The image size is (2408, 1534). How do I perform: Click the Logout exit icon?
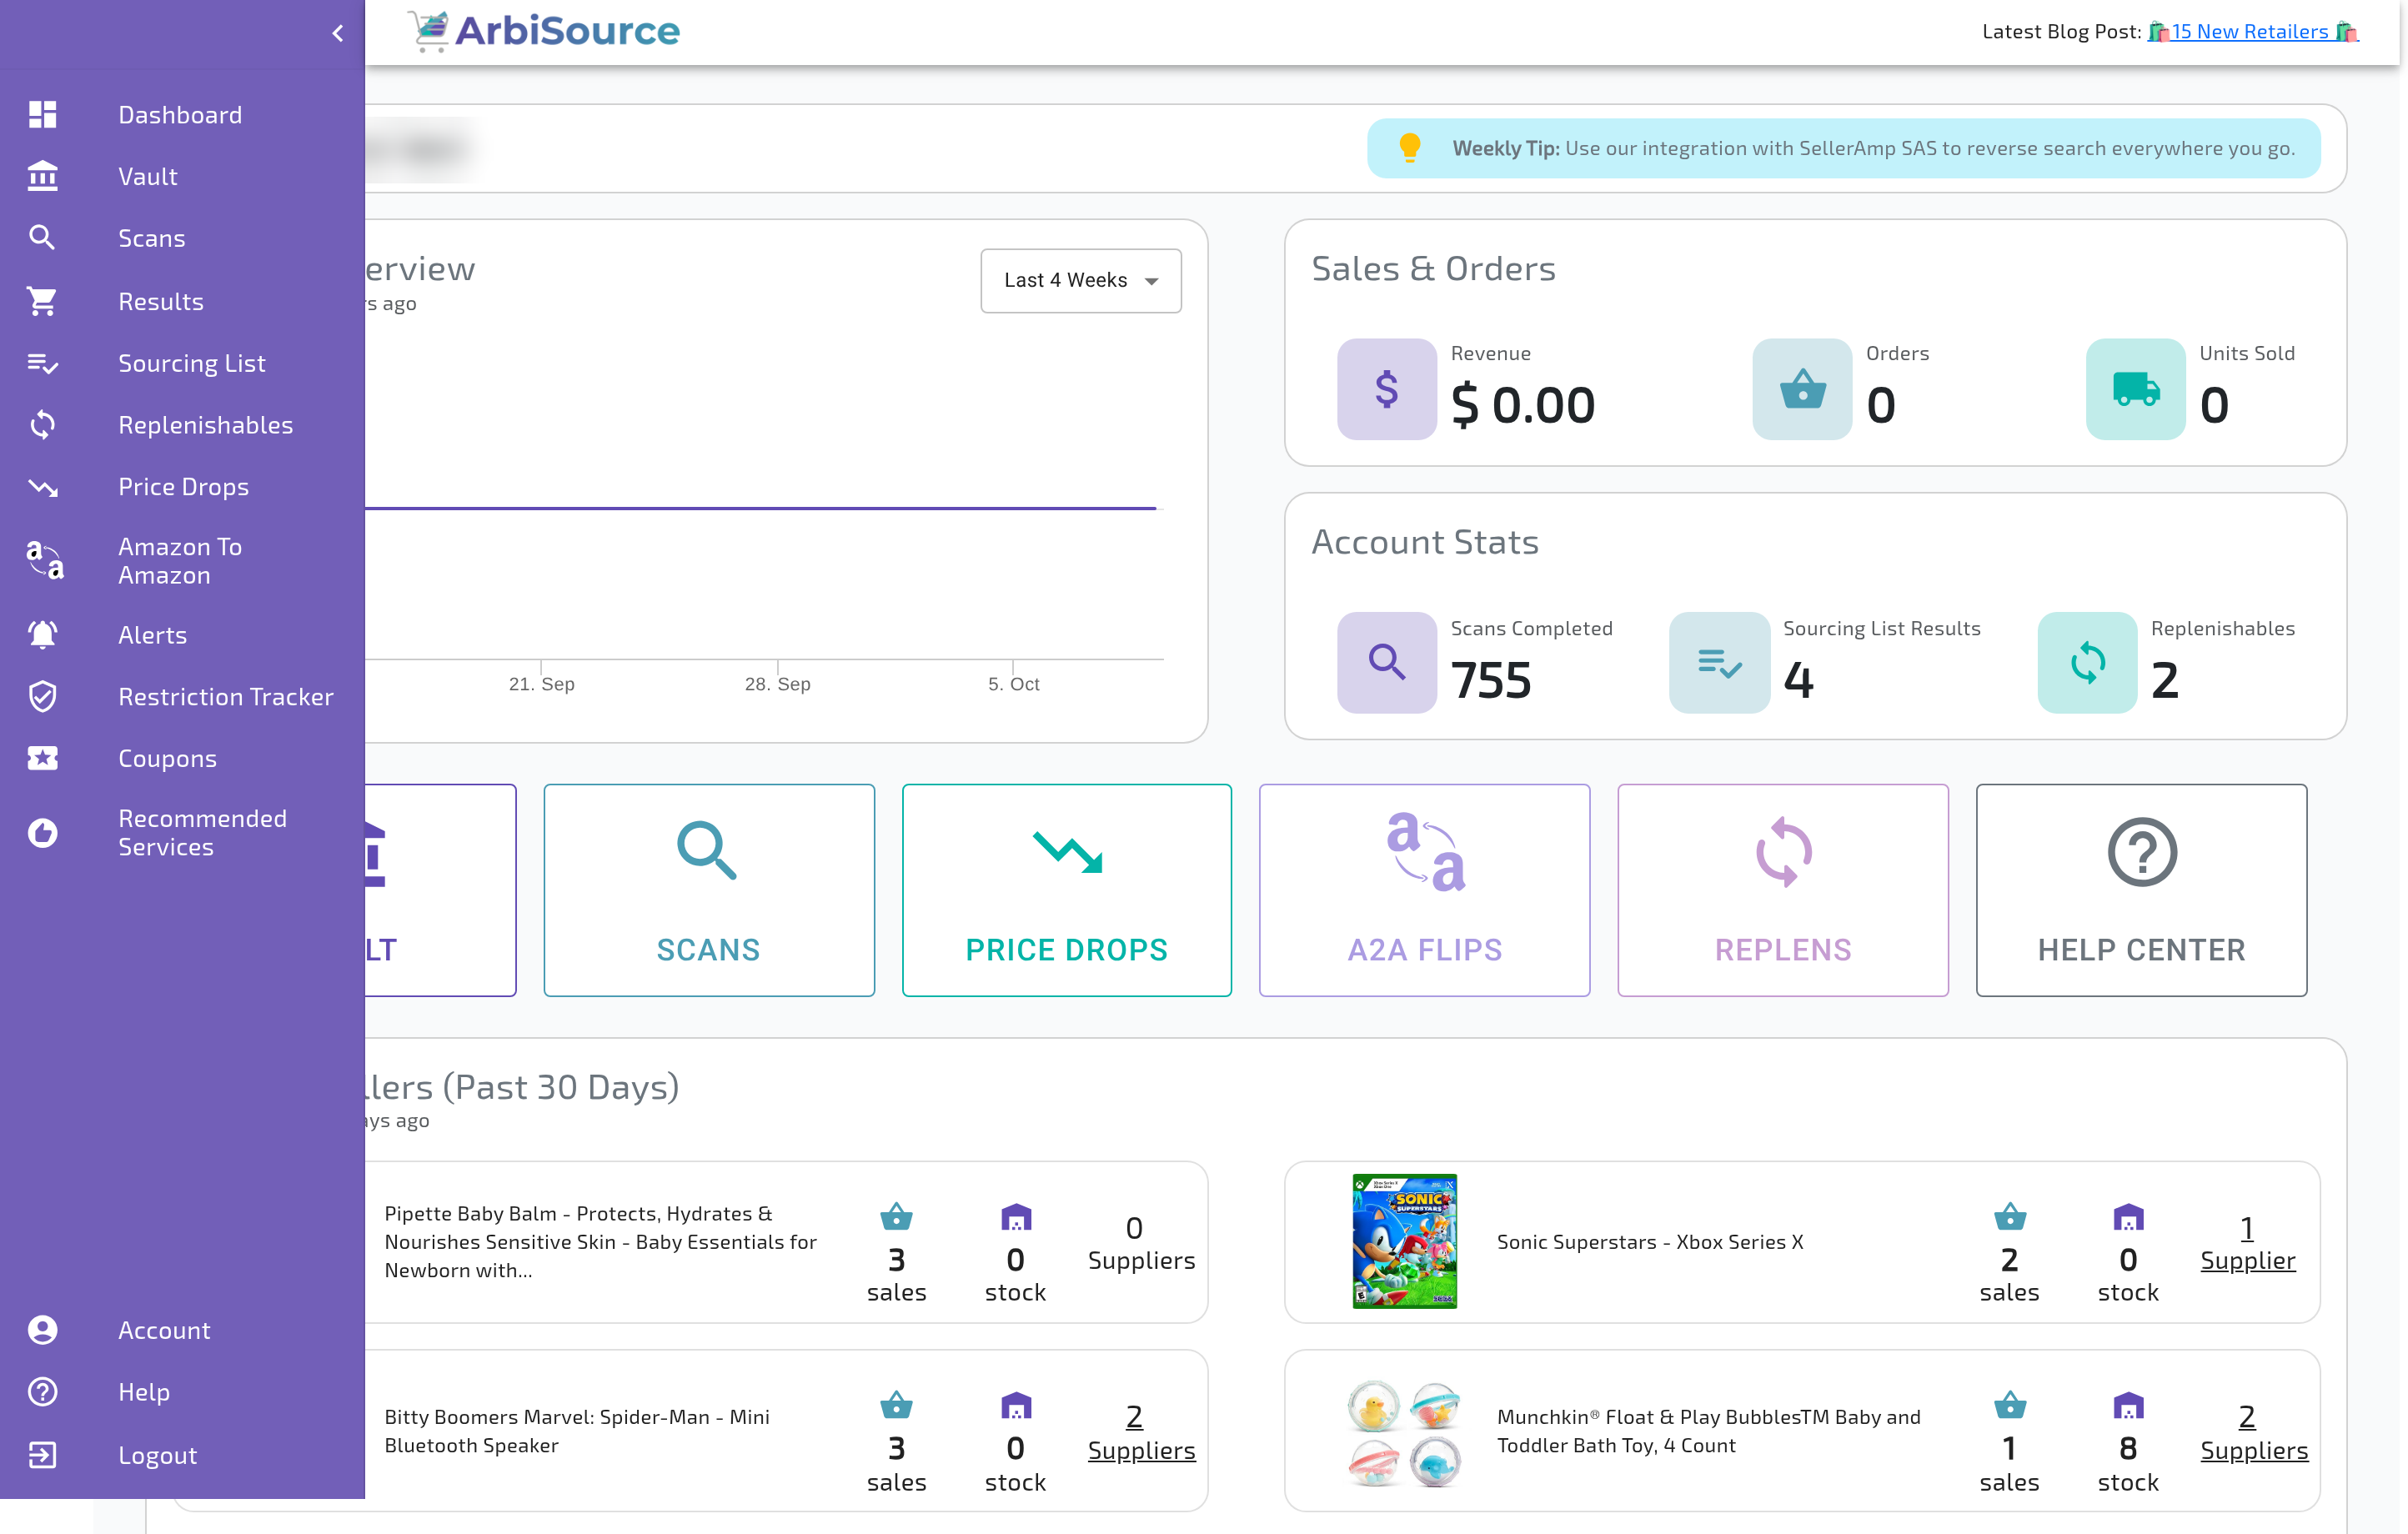click(42, 1455)
